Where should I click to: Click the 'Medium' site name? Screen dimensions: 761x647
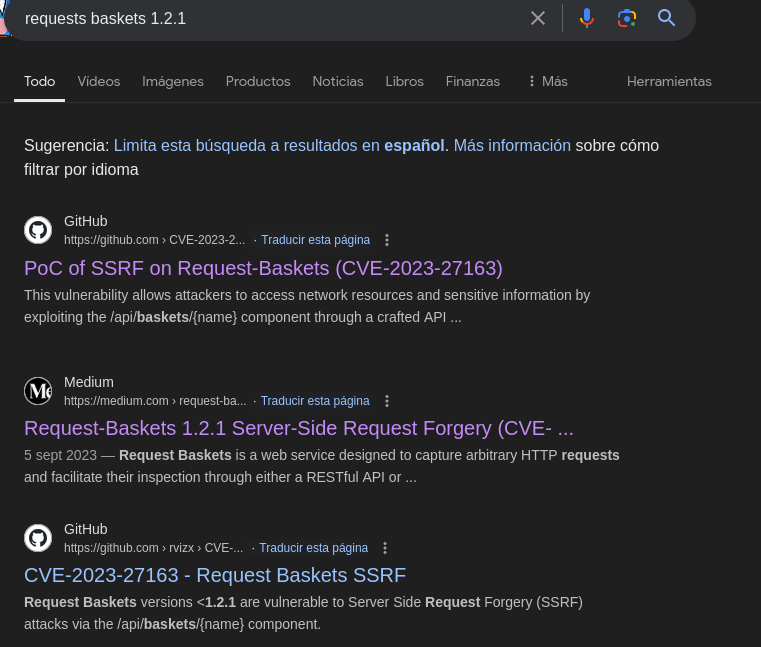89,382
